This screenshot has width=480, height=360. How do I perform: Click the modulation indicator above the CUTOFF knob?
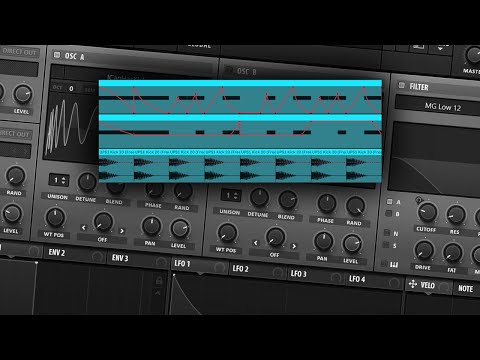[x=419, y=200]
